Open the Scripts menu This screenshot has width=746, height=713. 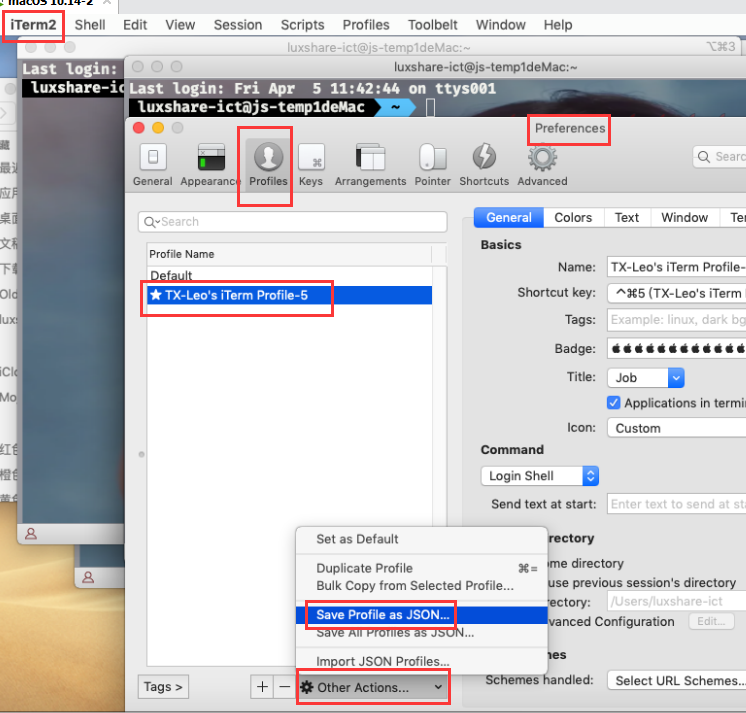tap(303, 25)
